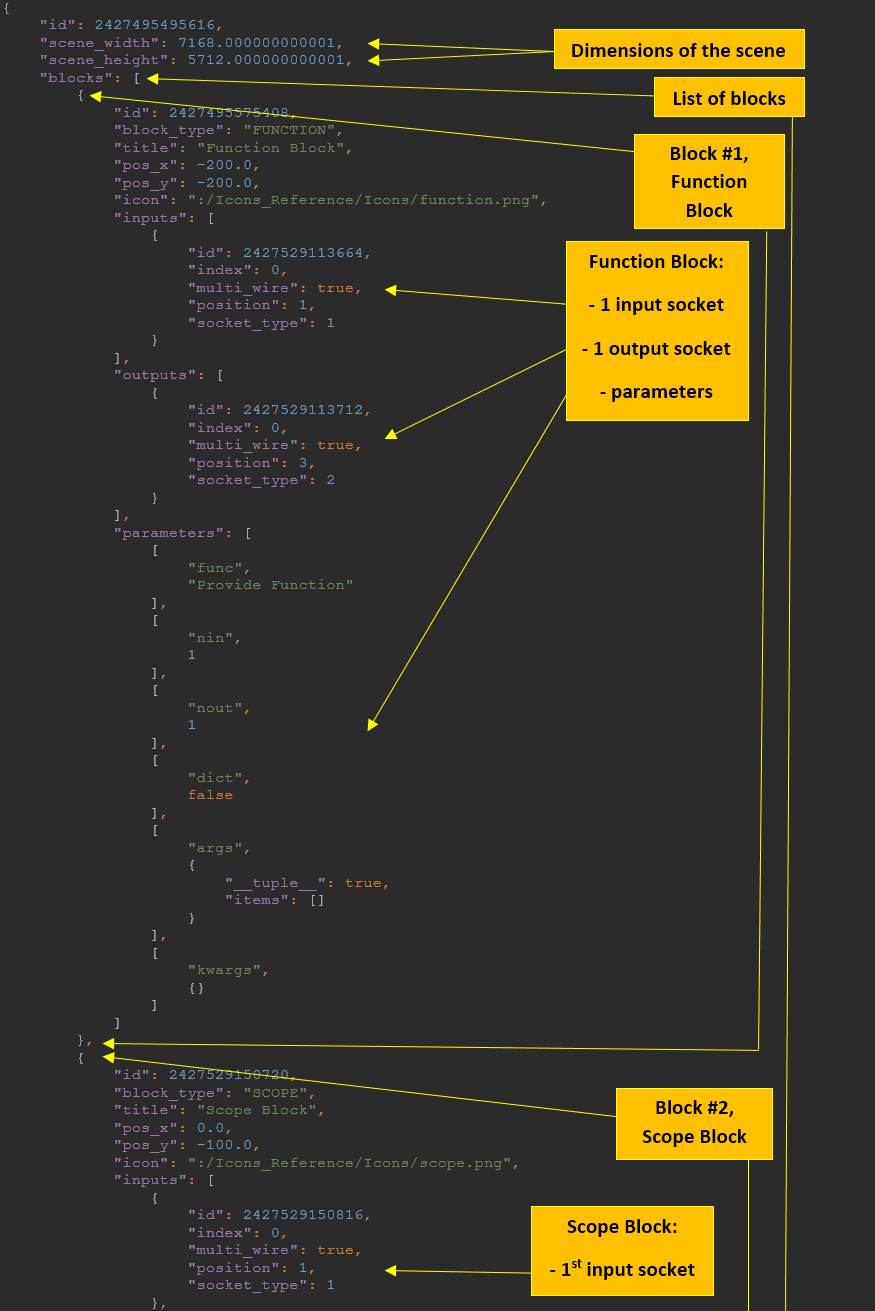This screenshot has height=1311, width=875.
Task: Click the "nin" parameter name
Action: (211, 638)
